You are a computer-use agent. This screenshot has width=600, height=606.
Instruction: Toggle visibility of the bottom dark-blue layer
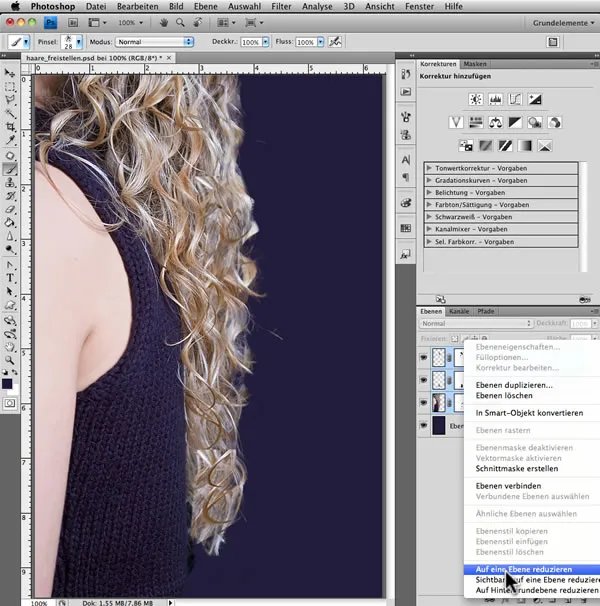[x=423, y=425]
